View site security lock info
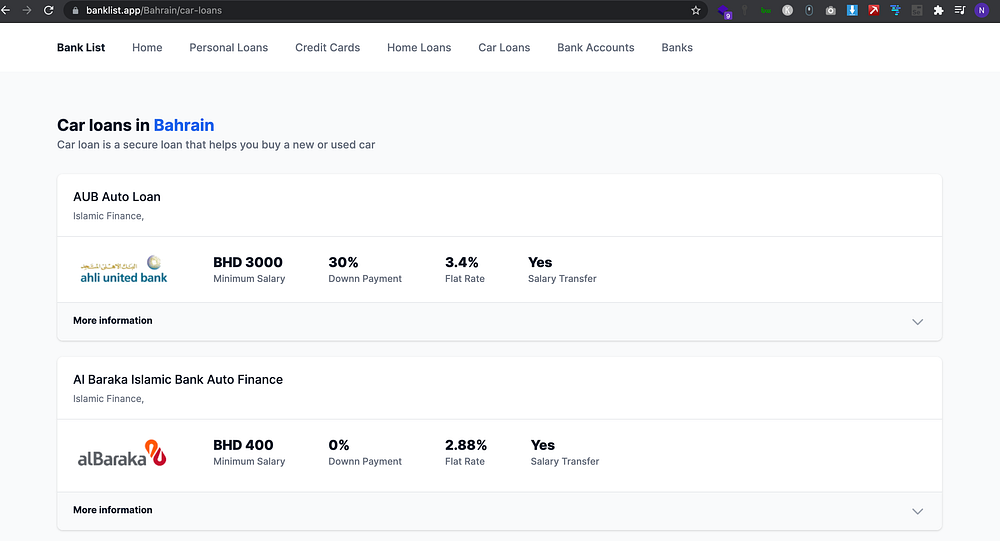 (73, 10)
